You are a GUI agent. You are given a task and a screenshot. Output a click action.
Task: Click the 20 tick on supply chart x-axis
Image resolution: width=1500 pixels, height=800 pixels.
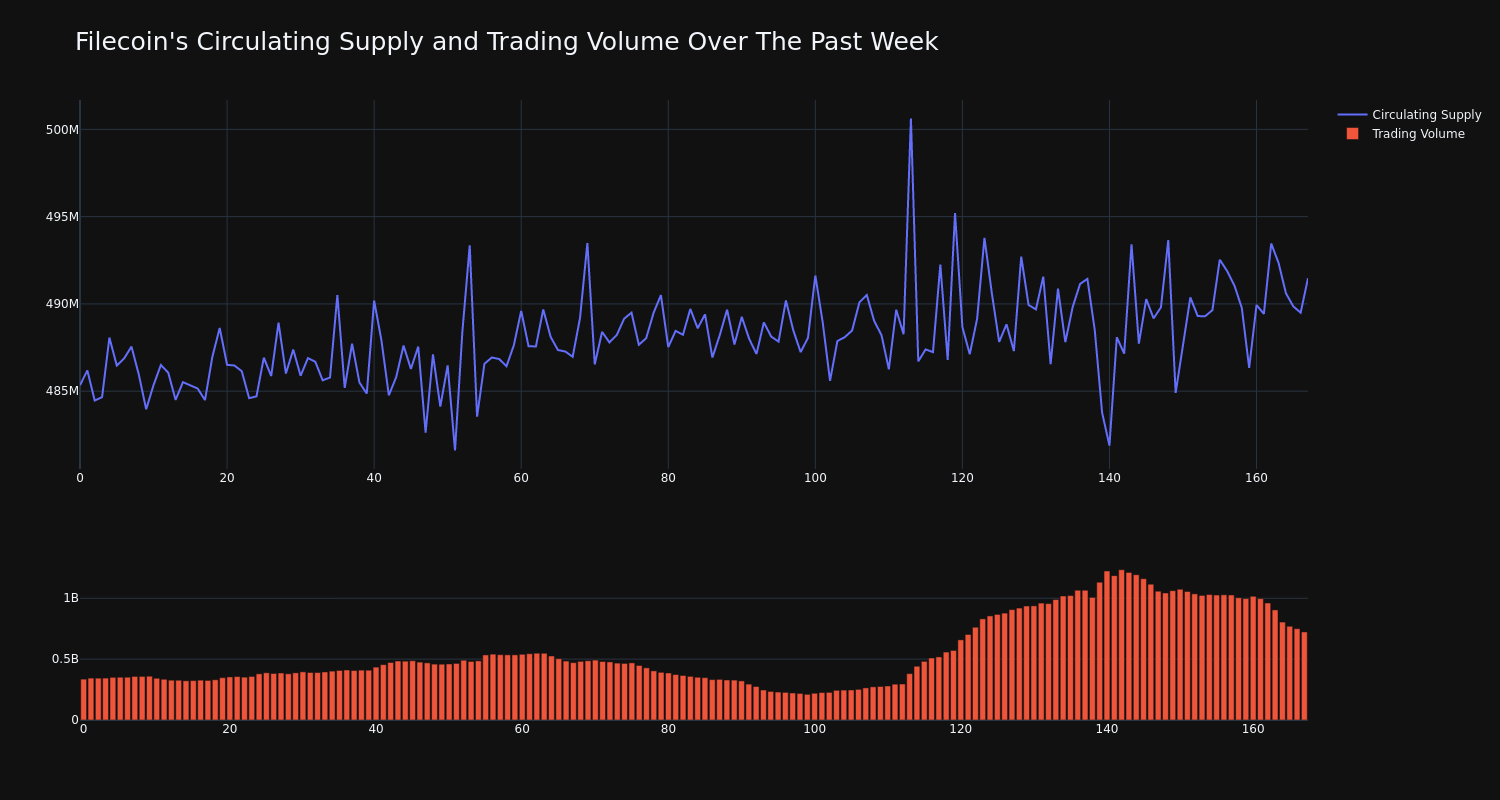227,478
